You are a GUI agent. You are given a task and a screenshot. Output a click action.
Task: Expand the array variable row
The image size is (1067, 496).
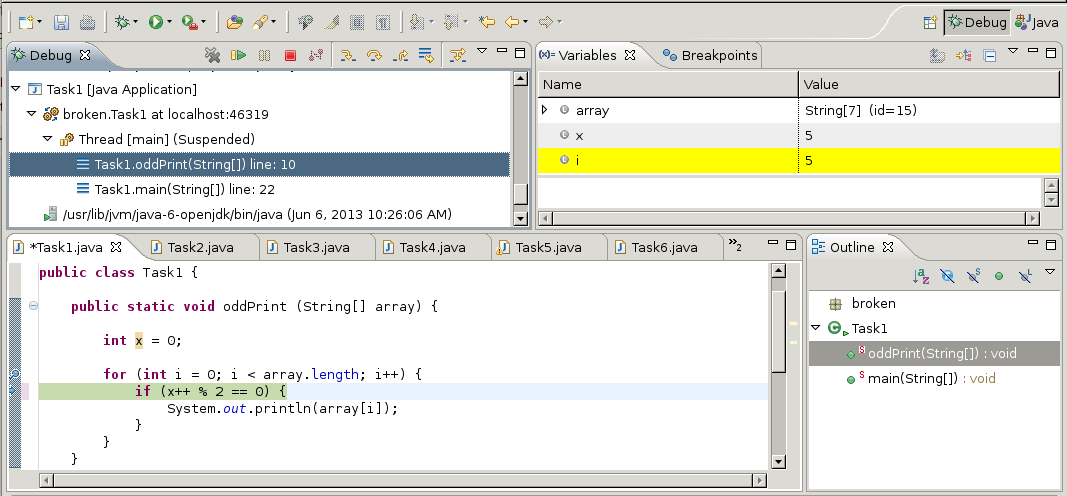[x=544, y=110]
